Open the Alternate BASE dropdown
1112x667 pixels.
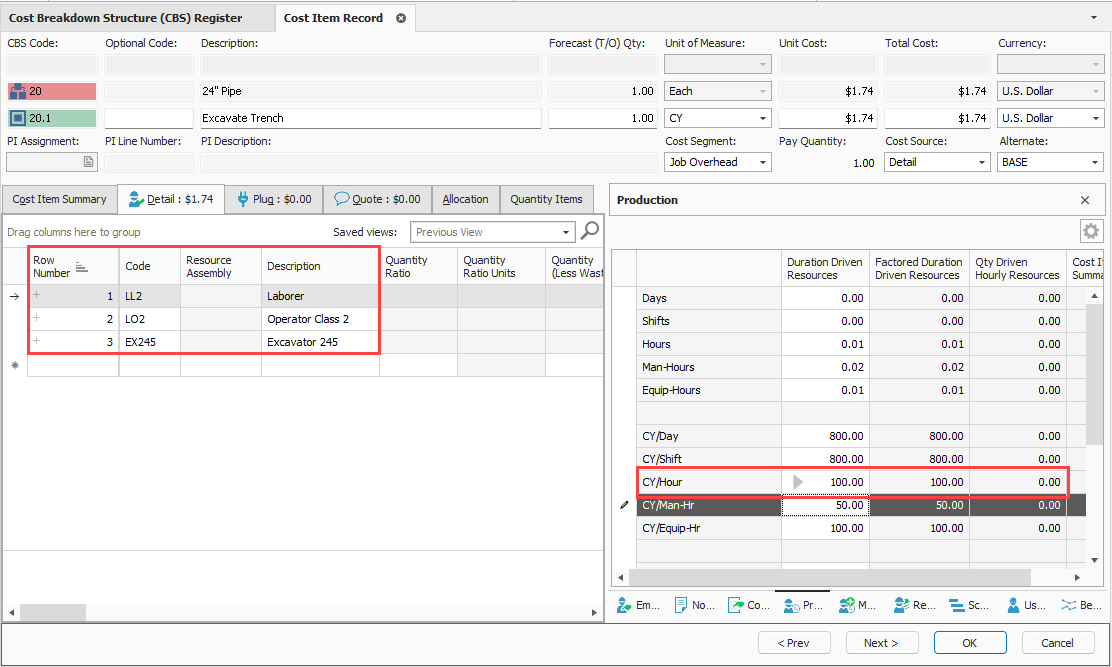1095,162
